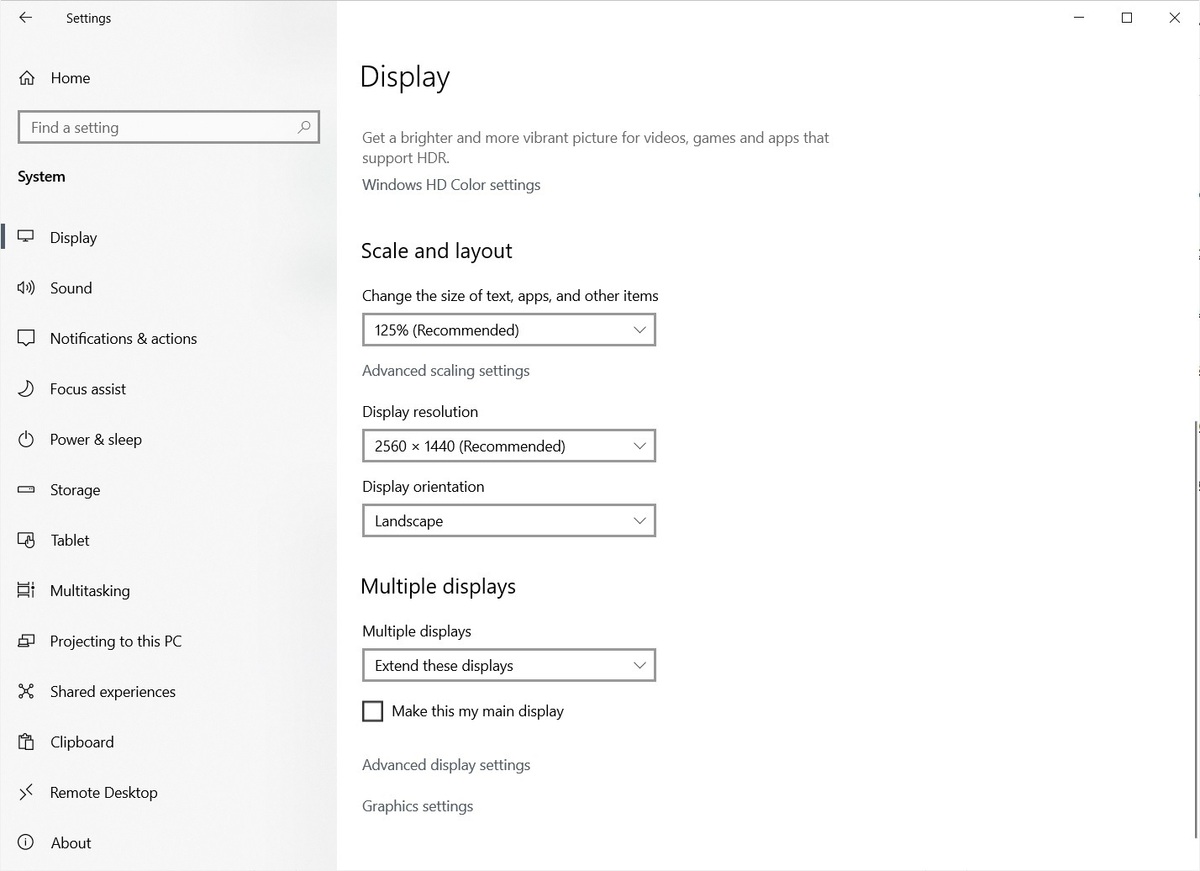Viewport: 1200px width, 871px height.
Task: Click the Sound speaker icon
Action: tap(26, 288)
